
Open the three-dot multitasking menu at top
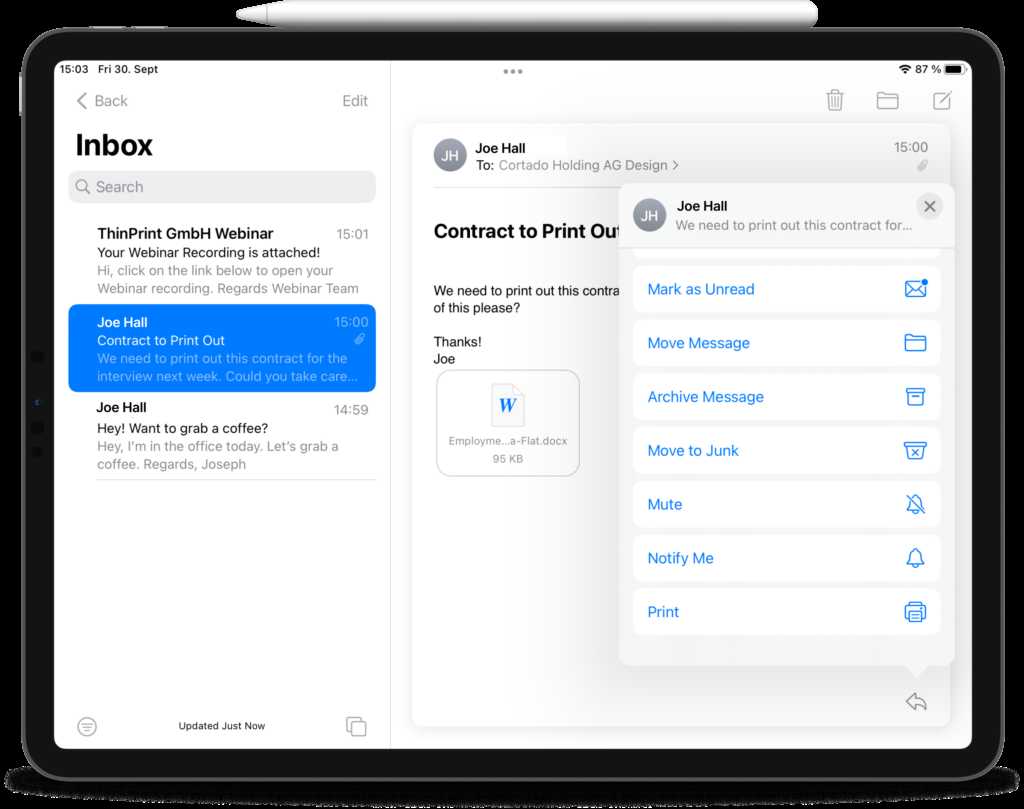point(513,71)
